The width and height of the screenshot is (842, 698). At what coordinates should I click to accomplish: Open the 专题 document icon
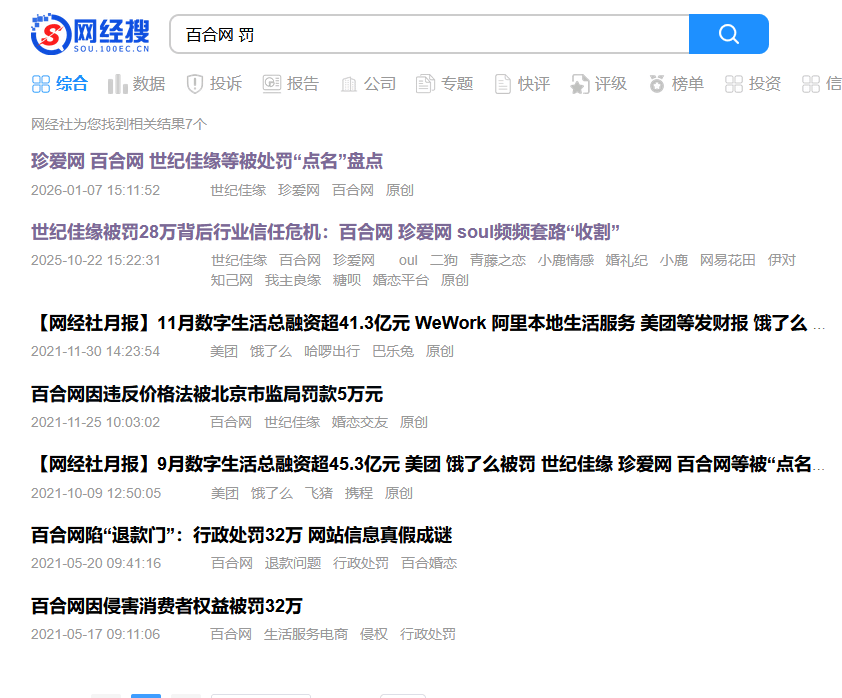[x=425, y=84]
